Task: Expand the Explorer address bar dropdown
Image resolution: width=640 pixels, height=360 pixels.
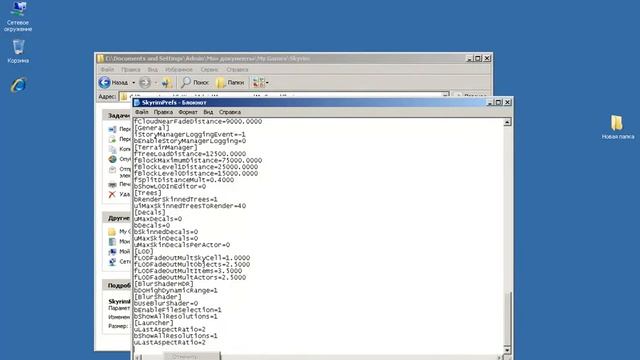Action: click(x=446, y=96)
